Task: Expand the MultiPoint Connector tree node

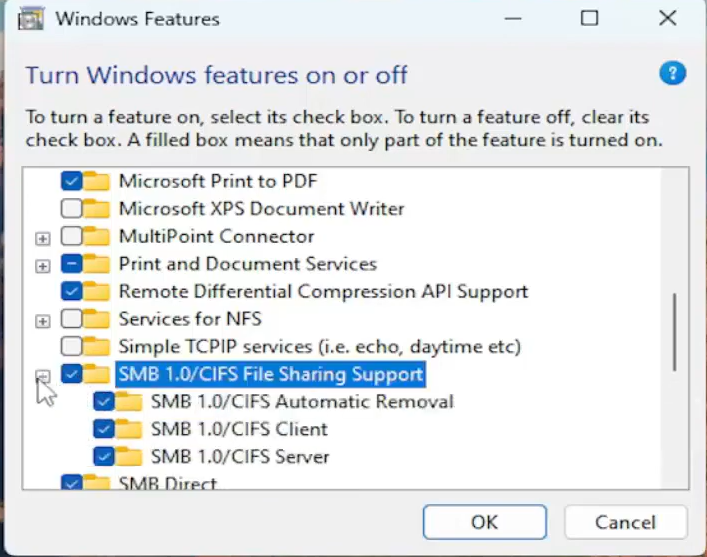Action: click(43, 239)
